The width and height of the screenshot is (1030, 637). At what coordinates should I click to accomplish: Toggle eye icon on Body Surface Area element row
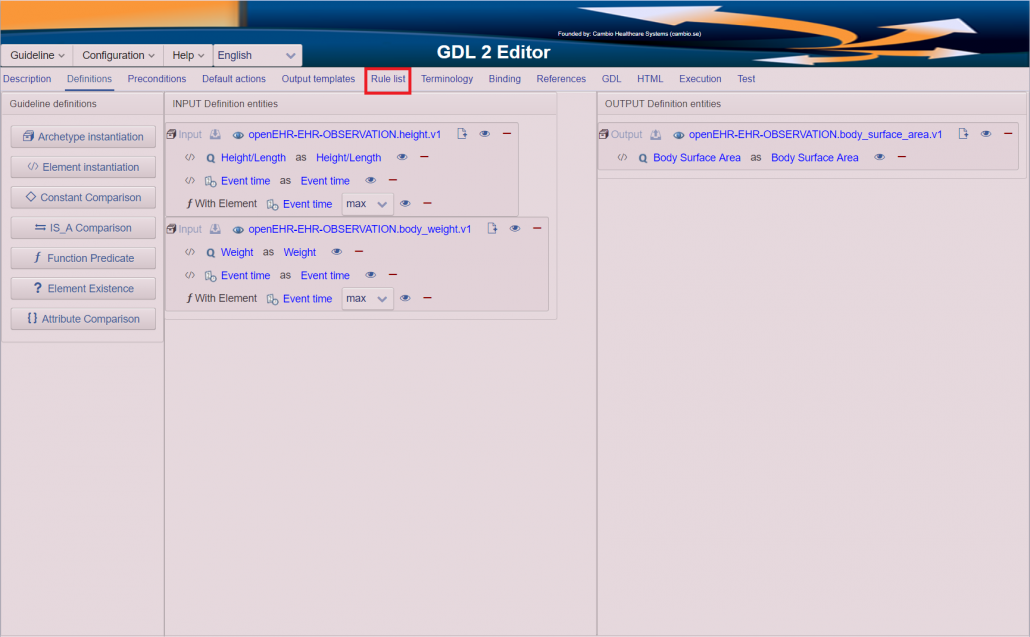pos(880,157)
